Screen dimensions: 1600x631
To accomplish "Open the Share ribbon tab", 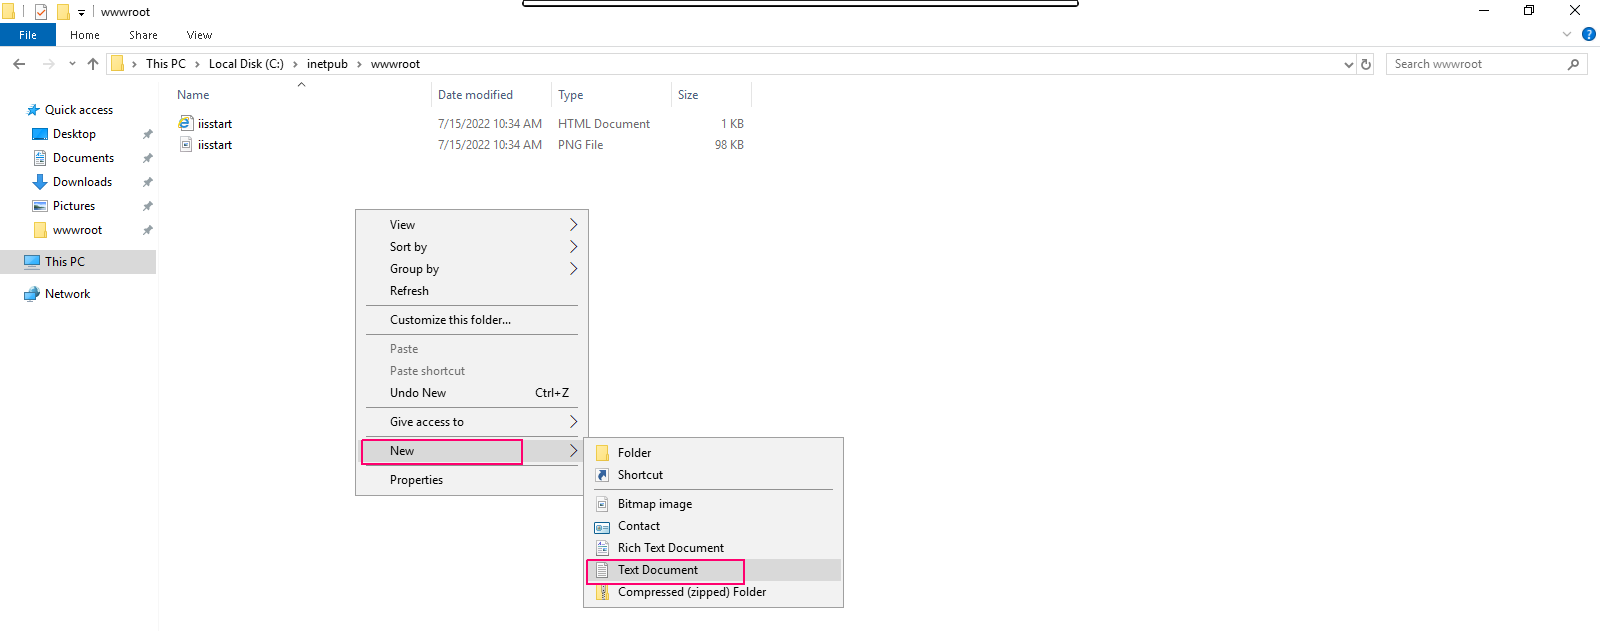I will pyautogui.click(x=143, y=35).
